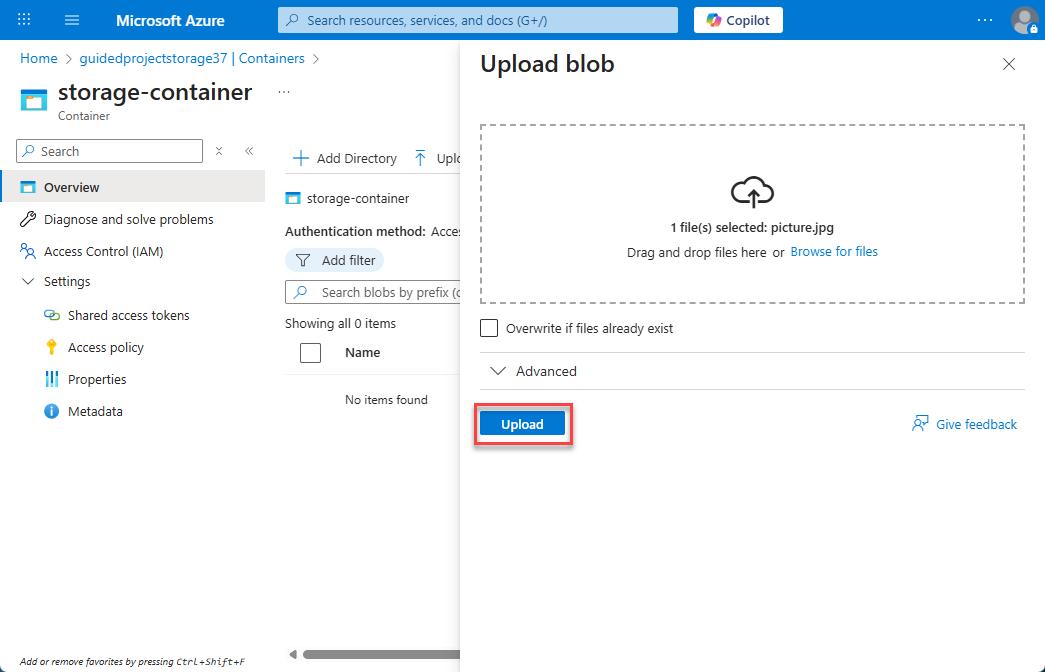Go to Home breadcrumb
This screenshot has width=1045, height=672.
[x=39, y=58]
